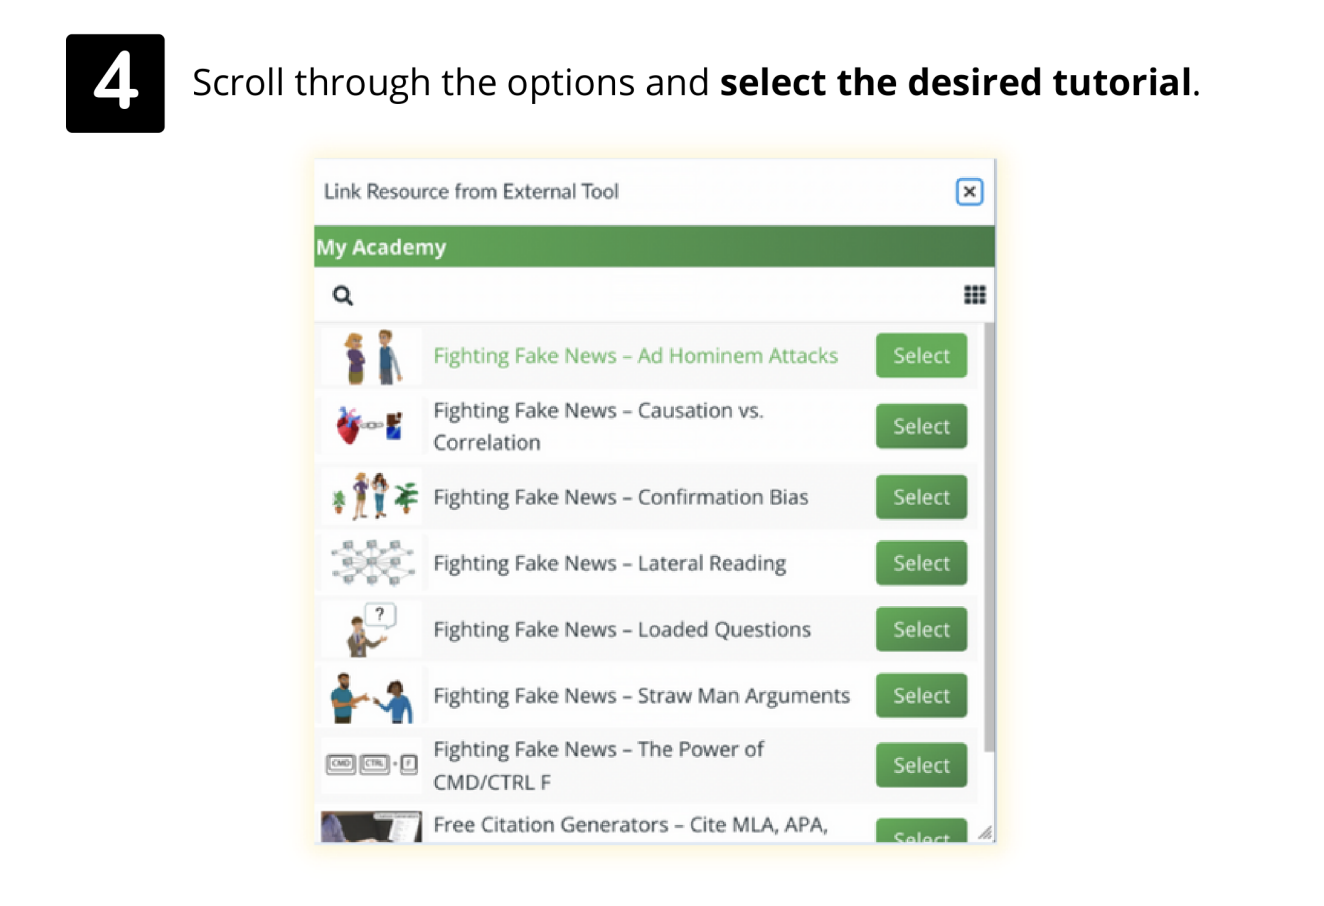
Task: Select the Ad Hominem Attacks tutorial
Action: pyautogui.click(x=920, y=355)
